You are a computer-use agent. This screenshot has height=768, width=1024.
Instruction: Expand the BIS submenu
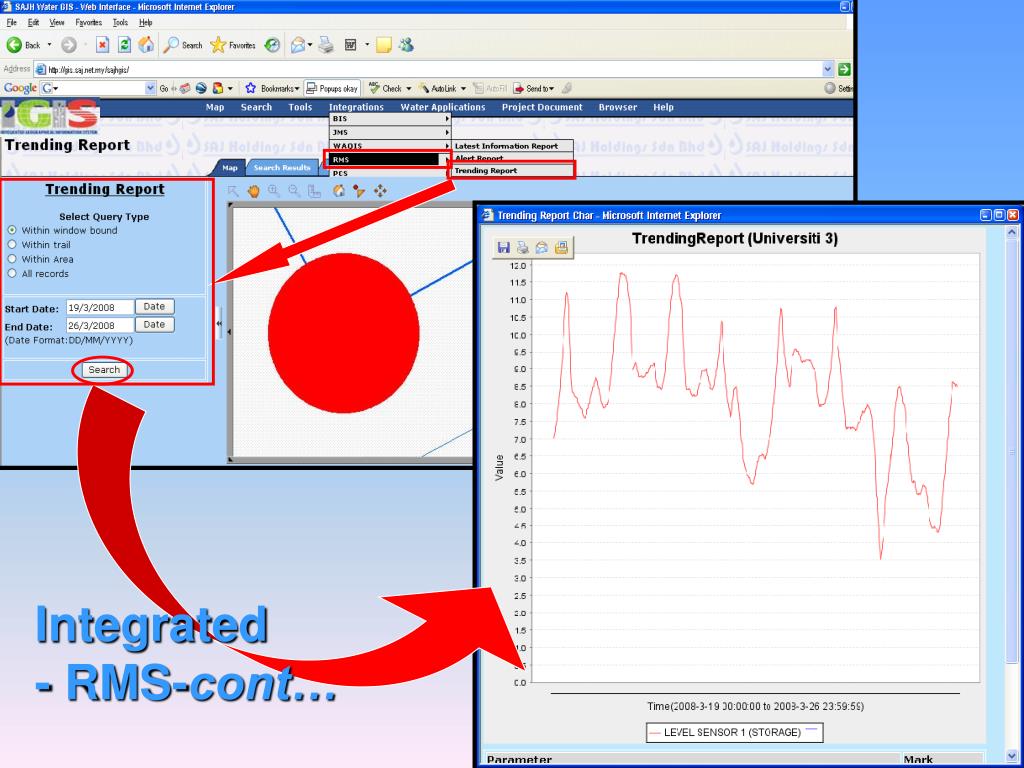click(x=391, y=119)
